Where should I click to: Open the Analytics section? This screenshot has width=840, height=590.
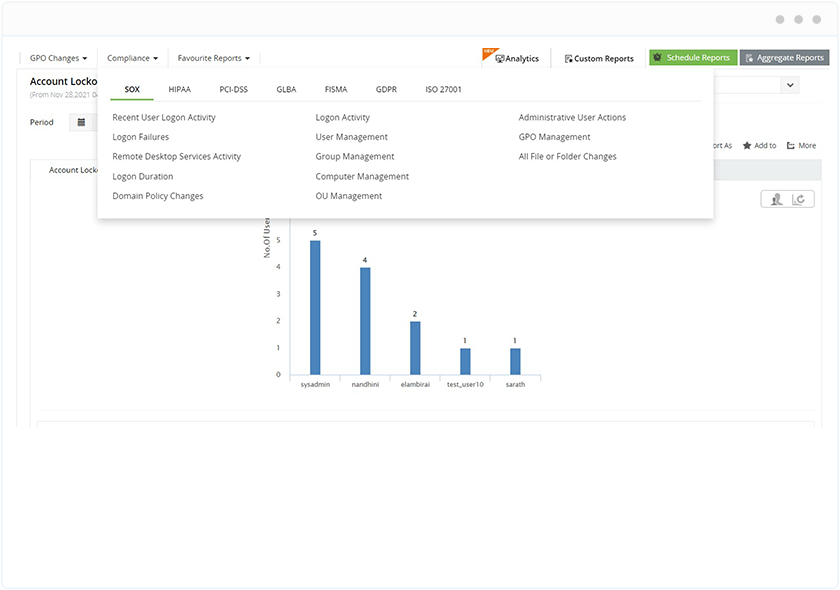click(517, 58)
